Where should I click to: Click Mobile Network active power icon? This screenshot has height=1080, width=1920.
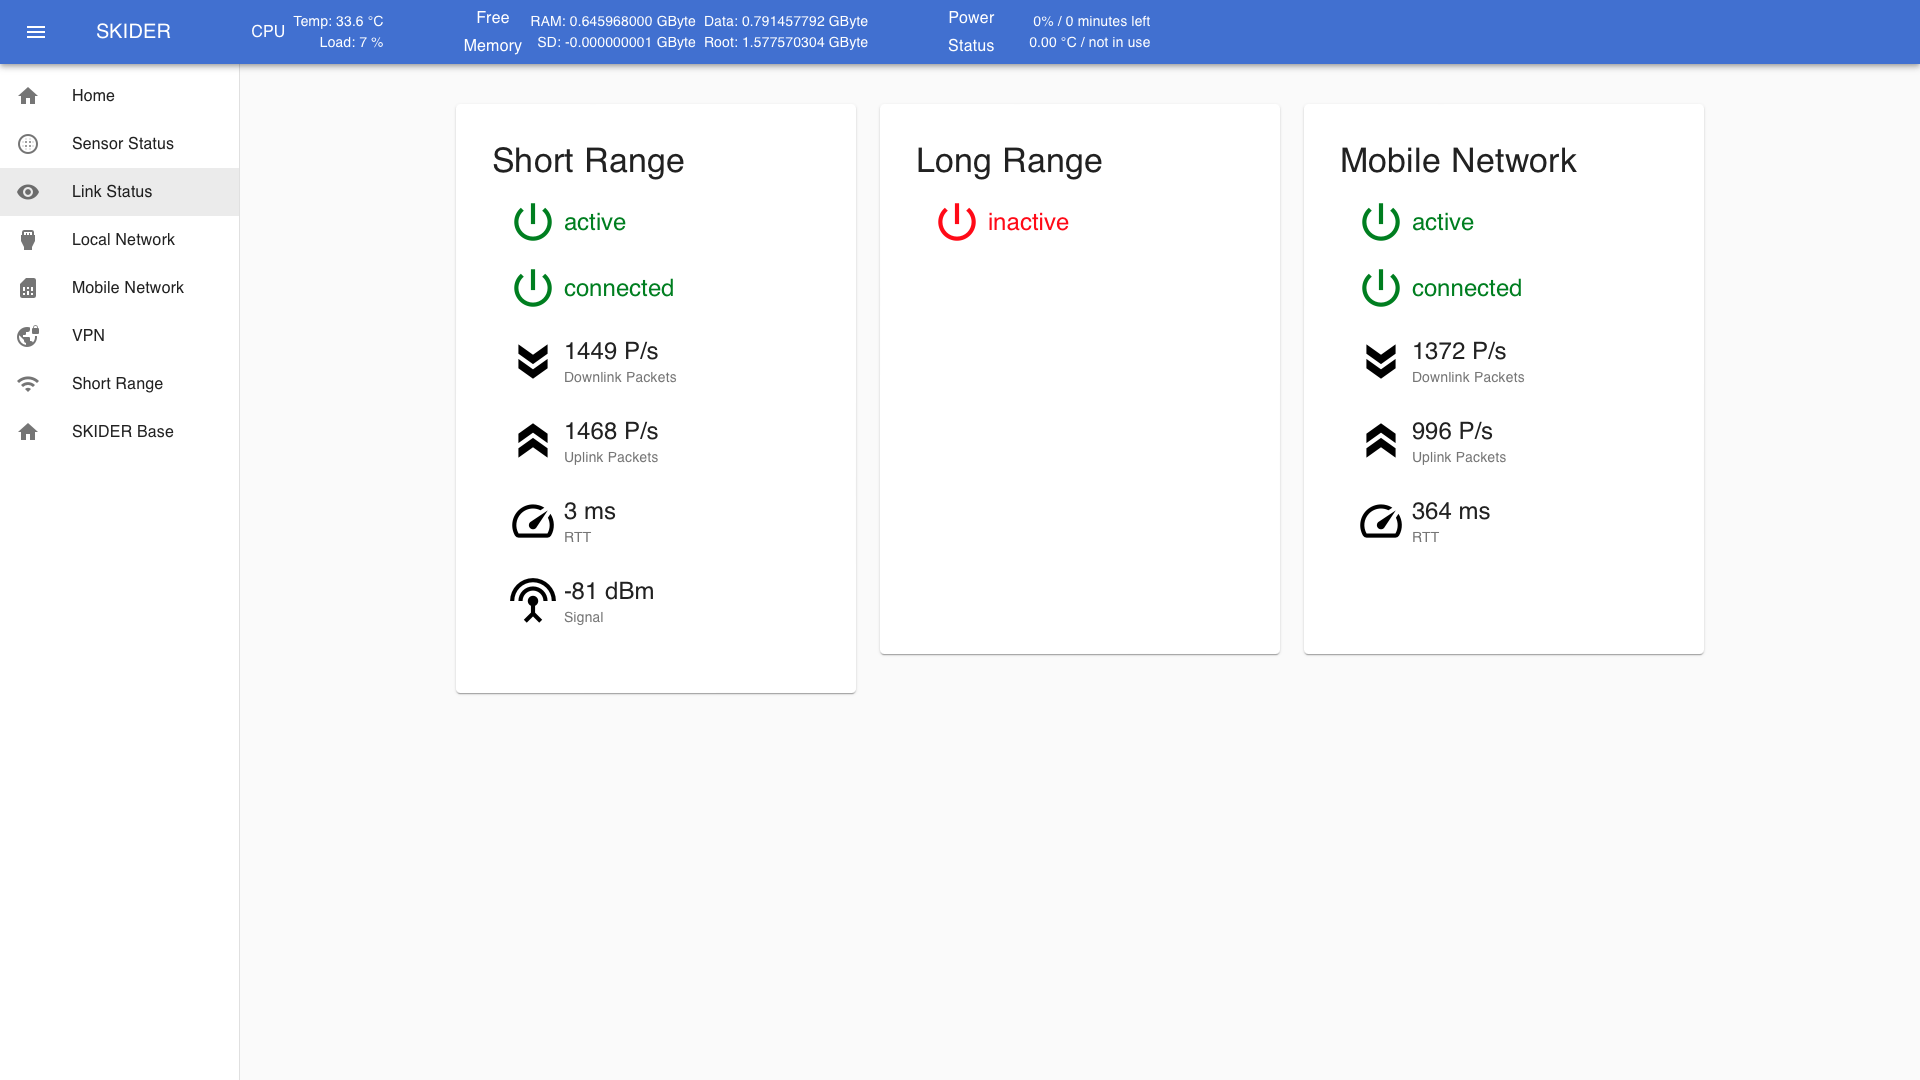[x=1381, y=222]
